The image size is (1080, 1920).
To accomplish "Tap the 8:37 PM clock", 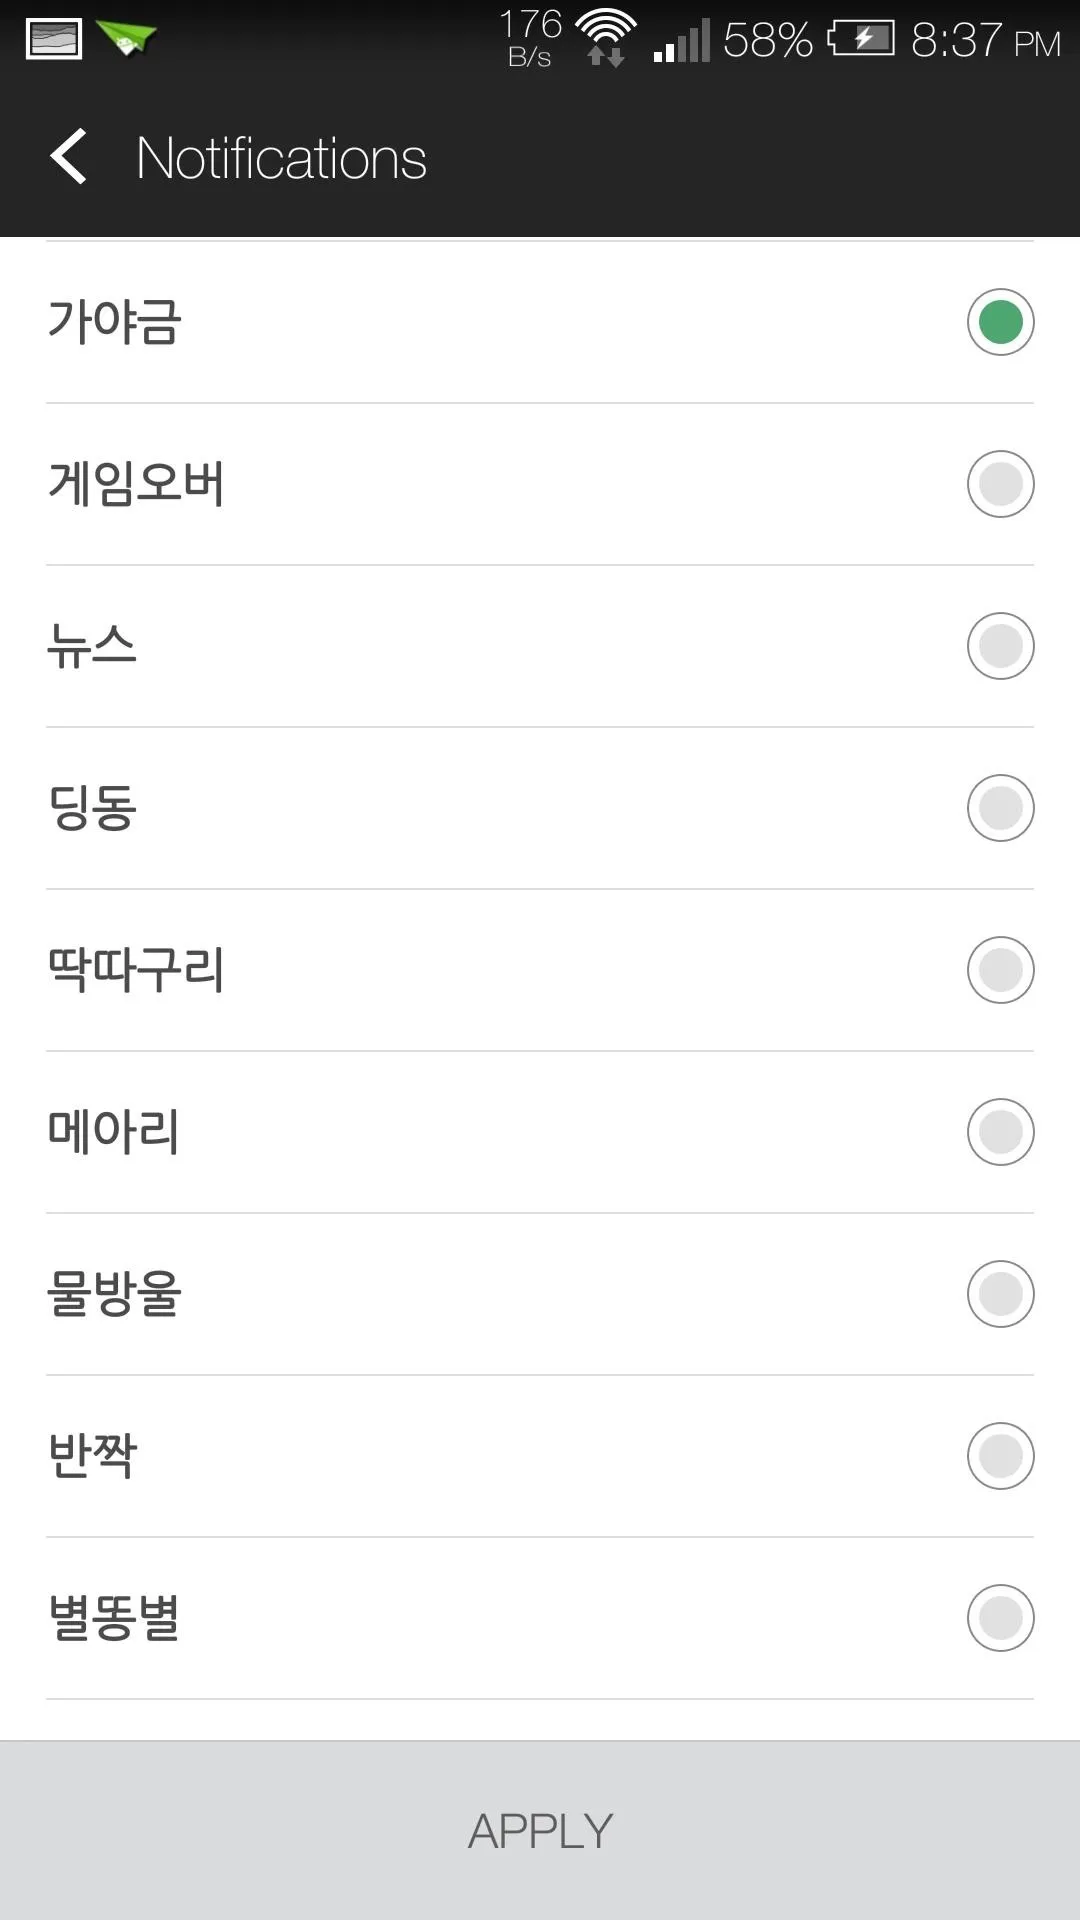I will click(985, 41).
